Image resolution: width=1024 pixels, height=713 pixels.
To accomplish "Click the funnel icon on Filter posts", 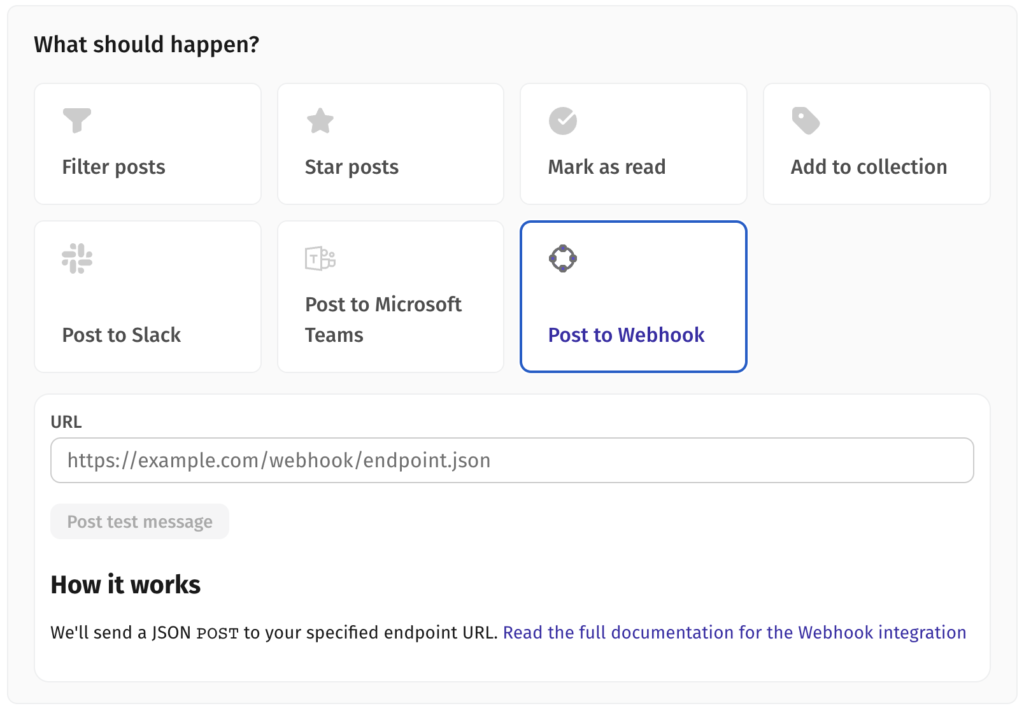I will click(x=77, y=120).
